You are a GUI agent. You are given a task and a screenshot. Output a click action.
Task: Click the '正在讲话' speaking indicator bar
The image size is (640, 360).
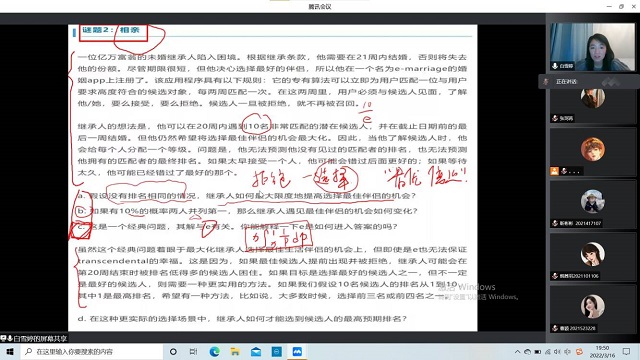pyautogui.click(x=589, y=82)
